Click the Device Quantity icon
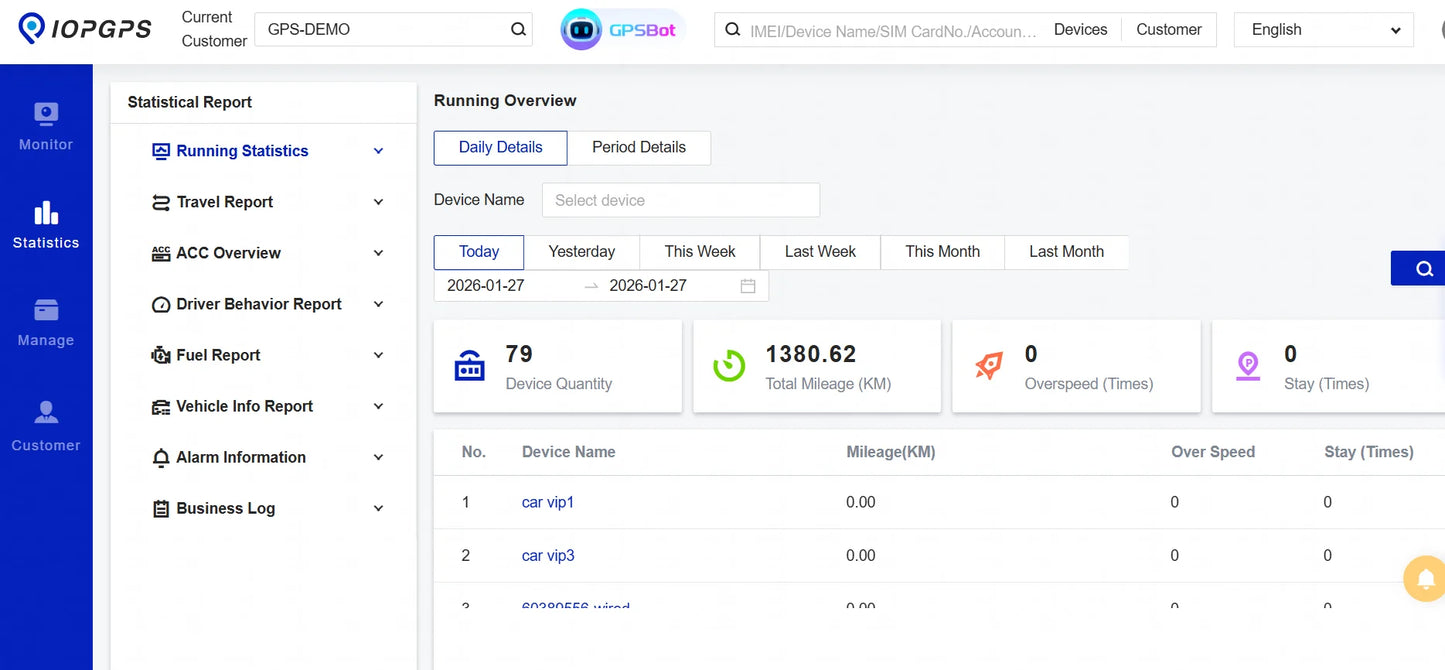Screen dimensions: 1445x670 (469, 366)
